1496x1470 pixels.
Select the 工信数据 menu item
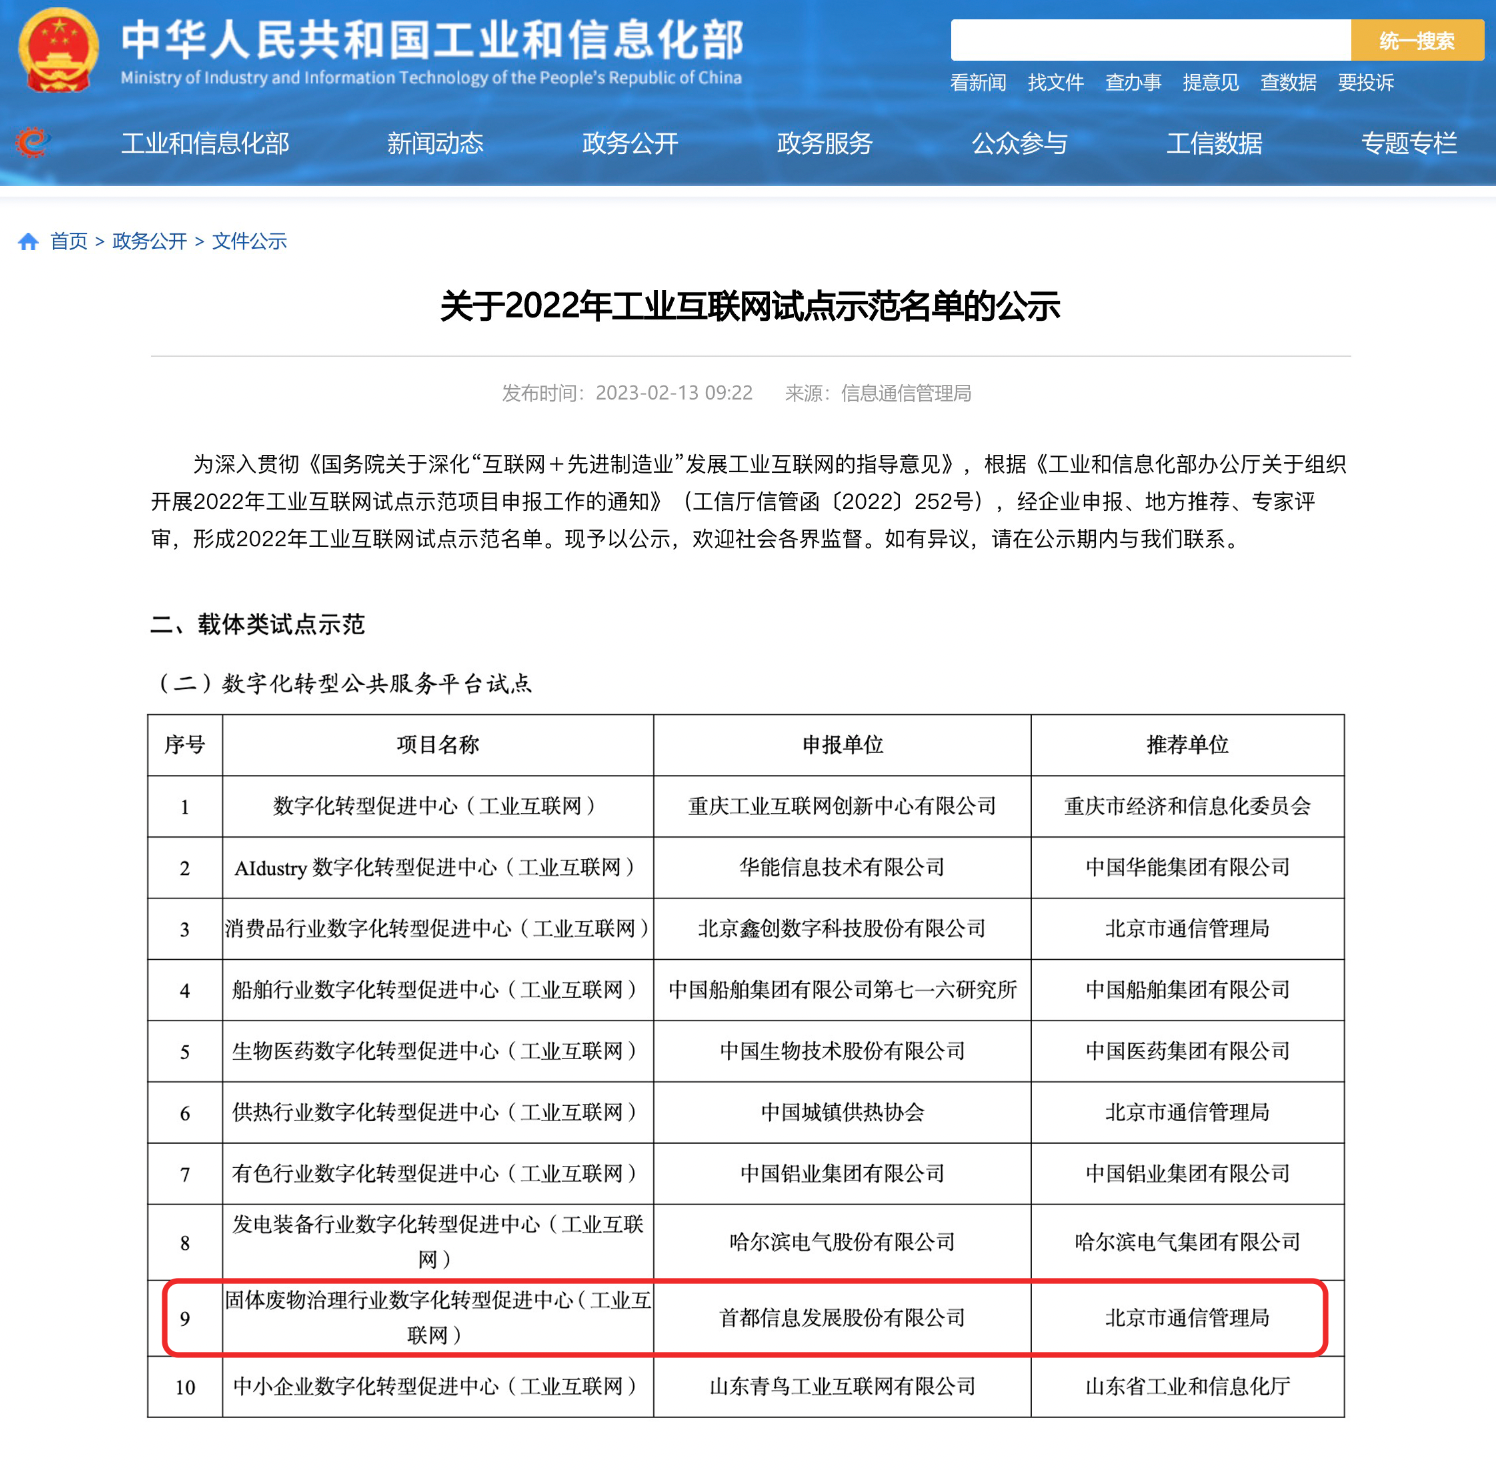pyautogui.click(x=1214, y=143)
